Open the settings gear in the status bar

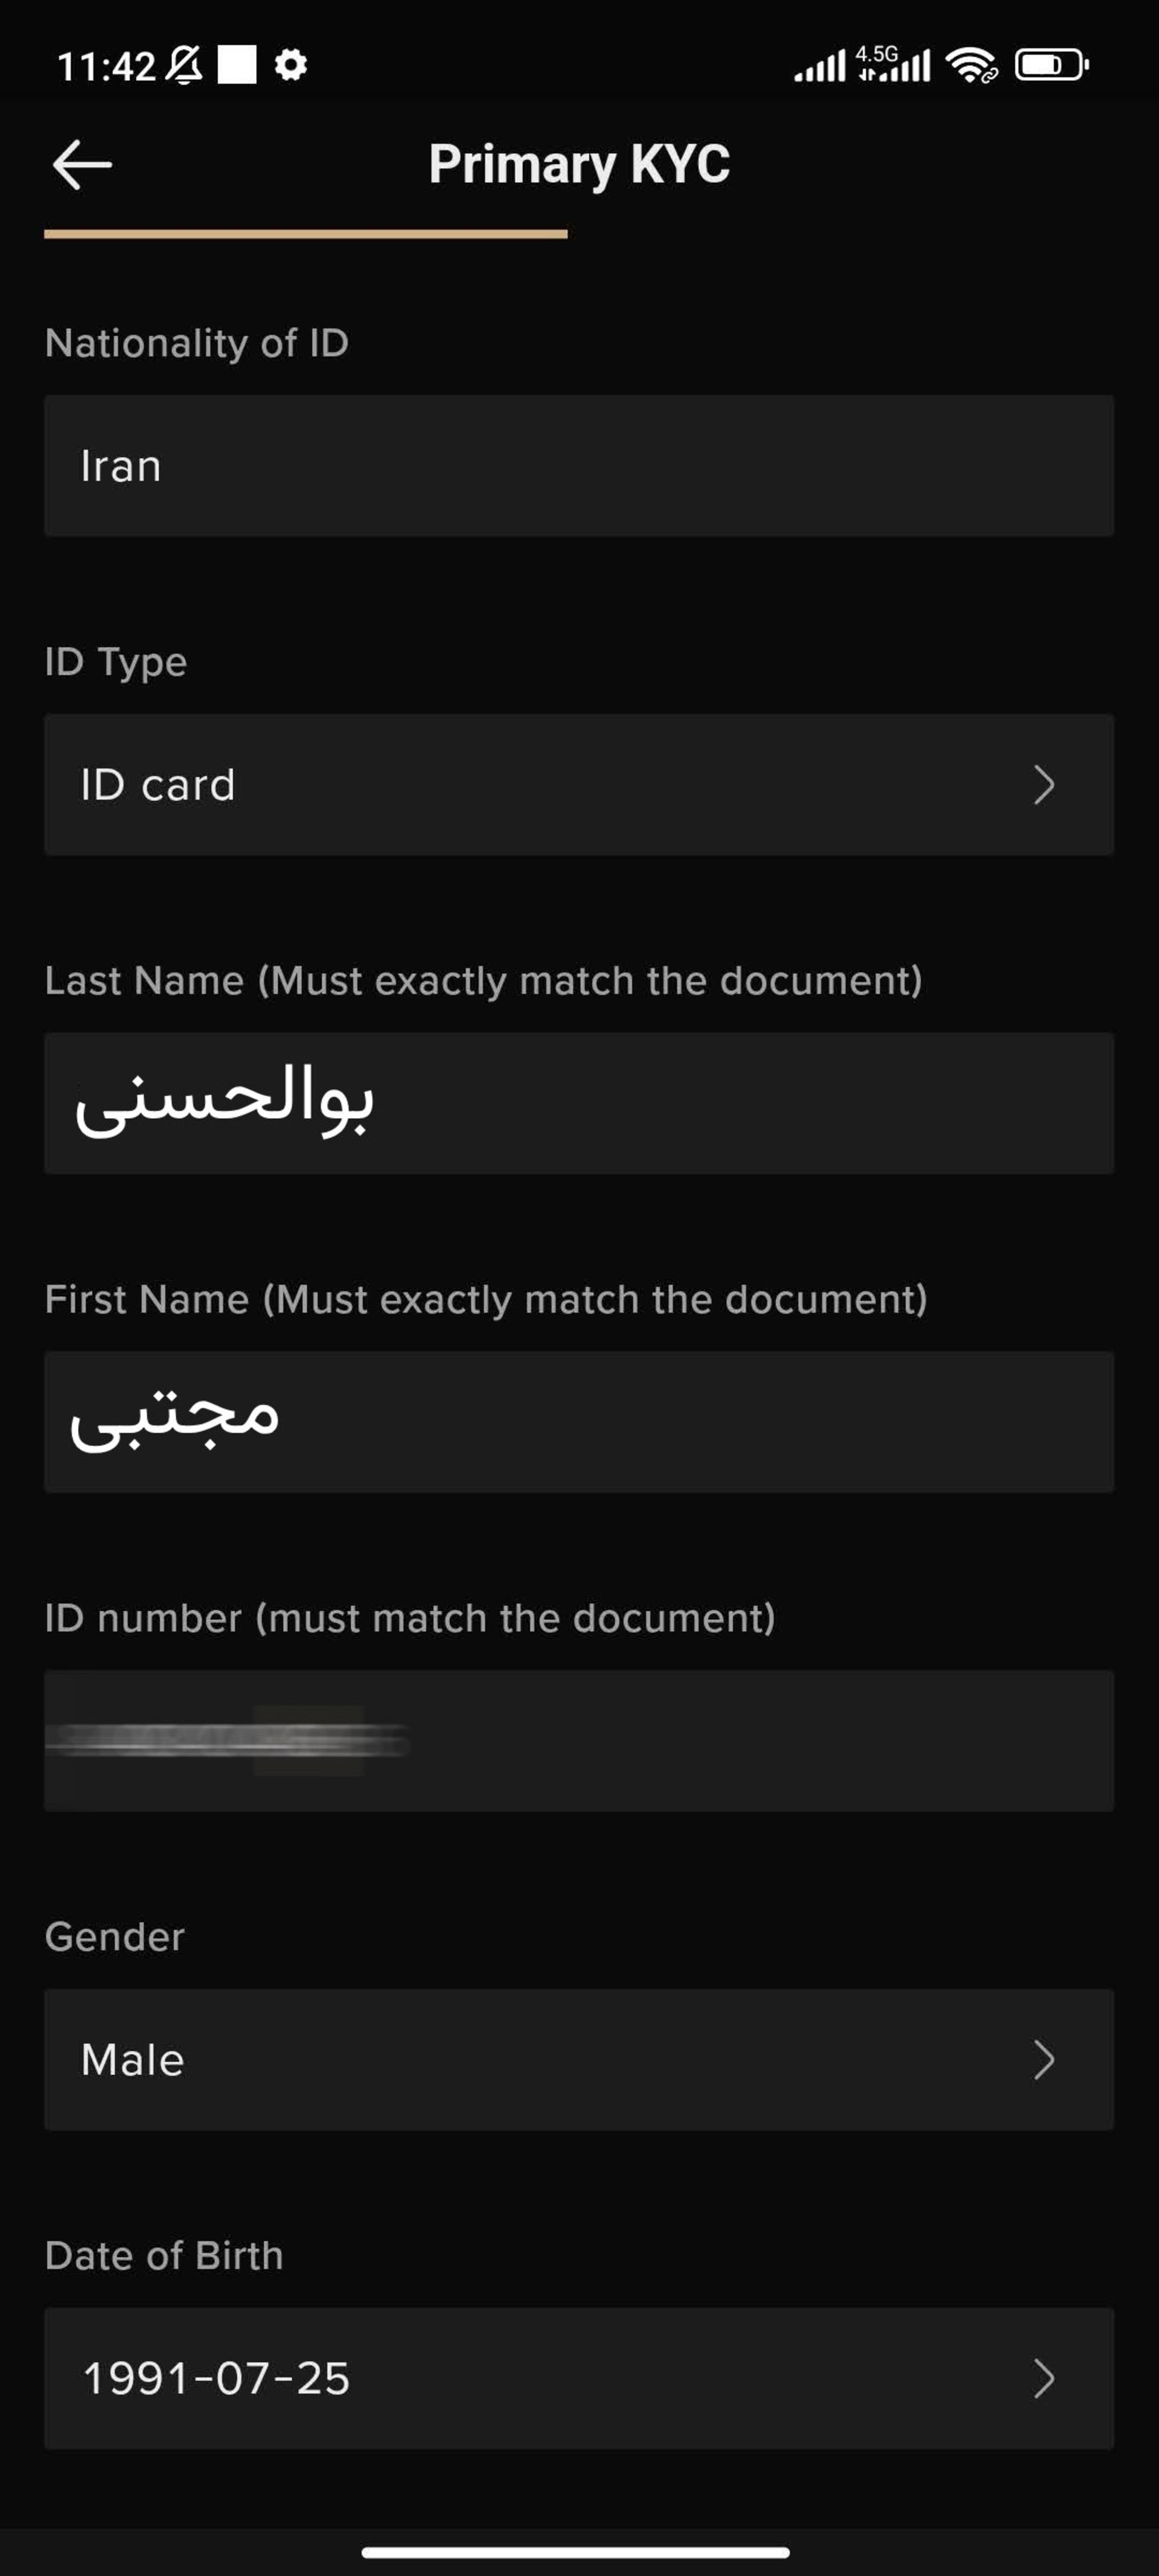point(289,65)
